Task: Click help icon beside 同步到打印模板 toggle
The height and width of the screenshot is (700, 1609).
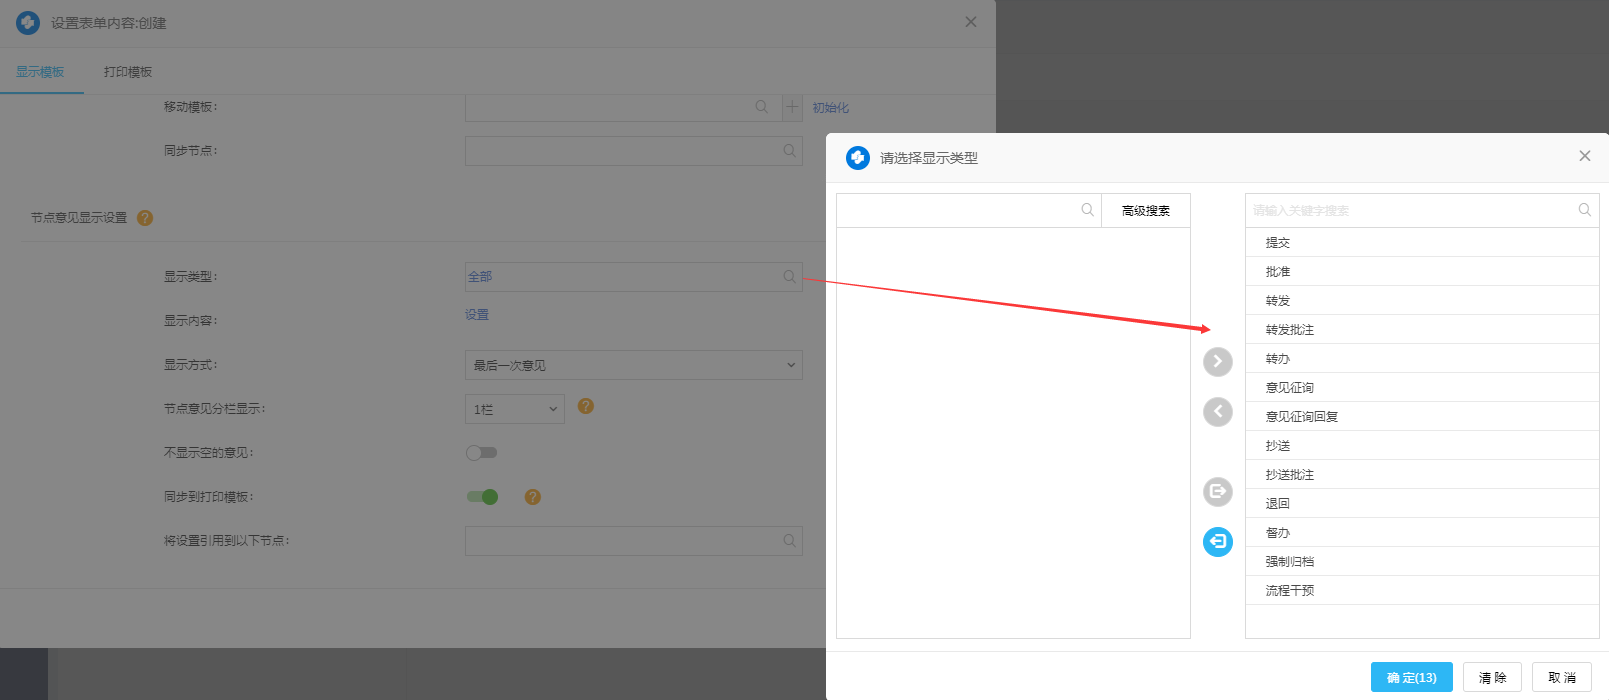Action: tap(533, 497)
